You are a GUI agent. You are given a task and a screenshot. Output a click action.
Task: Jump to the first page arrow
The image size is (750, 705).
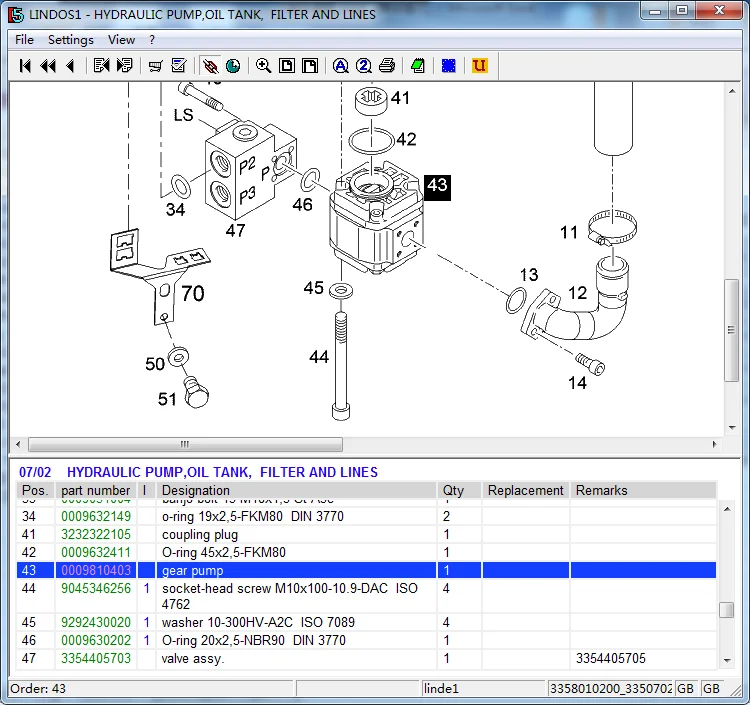coord(25,66)
